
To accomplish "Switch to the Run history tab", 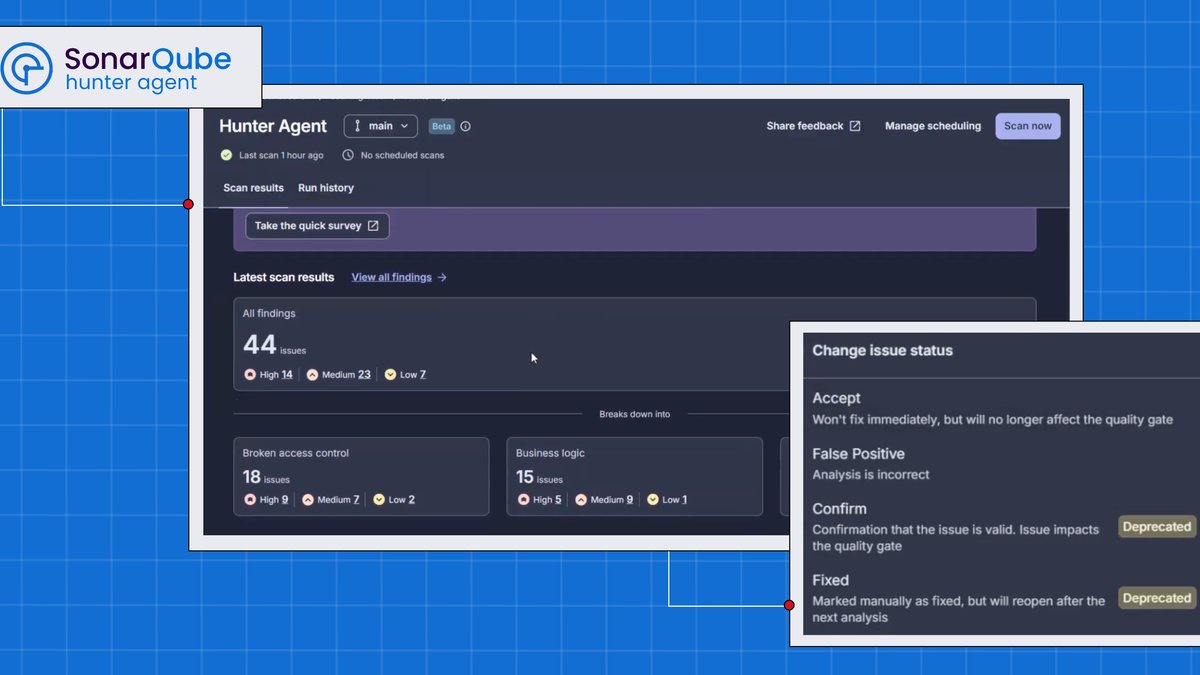I will tap(326, 188).
